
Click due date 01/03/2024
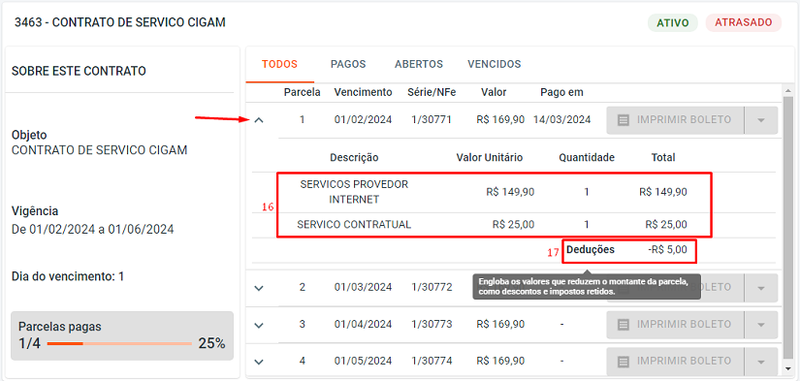[x=363, y=287]
